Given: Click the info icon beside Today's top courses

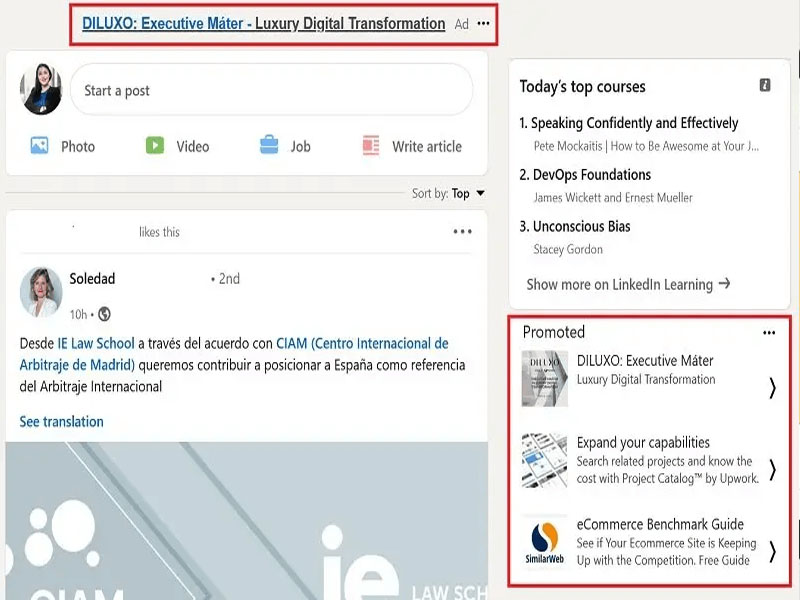Looking at the screenshot, I should coord(765,86).
